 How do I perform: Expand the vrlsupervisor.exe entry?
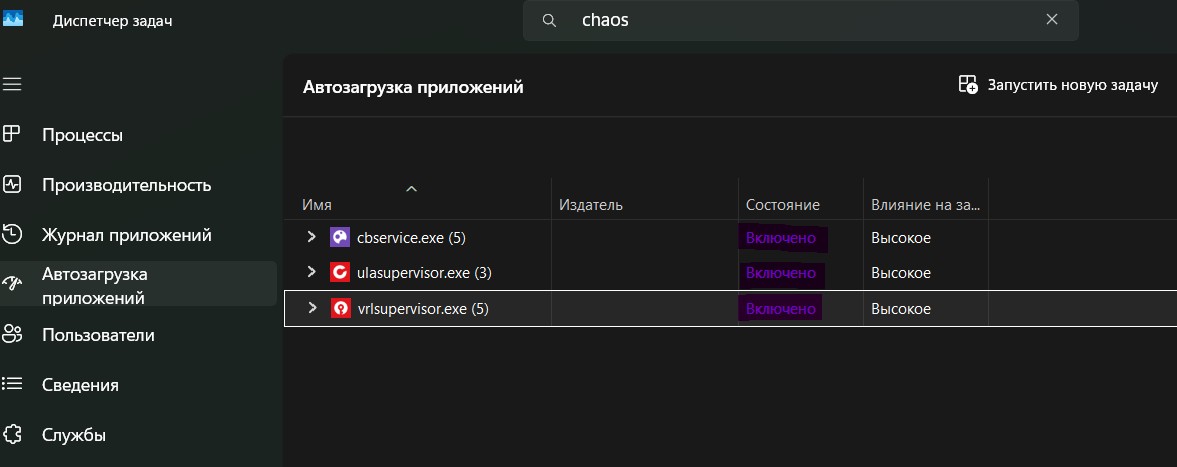tap(311, 309)
